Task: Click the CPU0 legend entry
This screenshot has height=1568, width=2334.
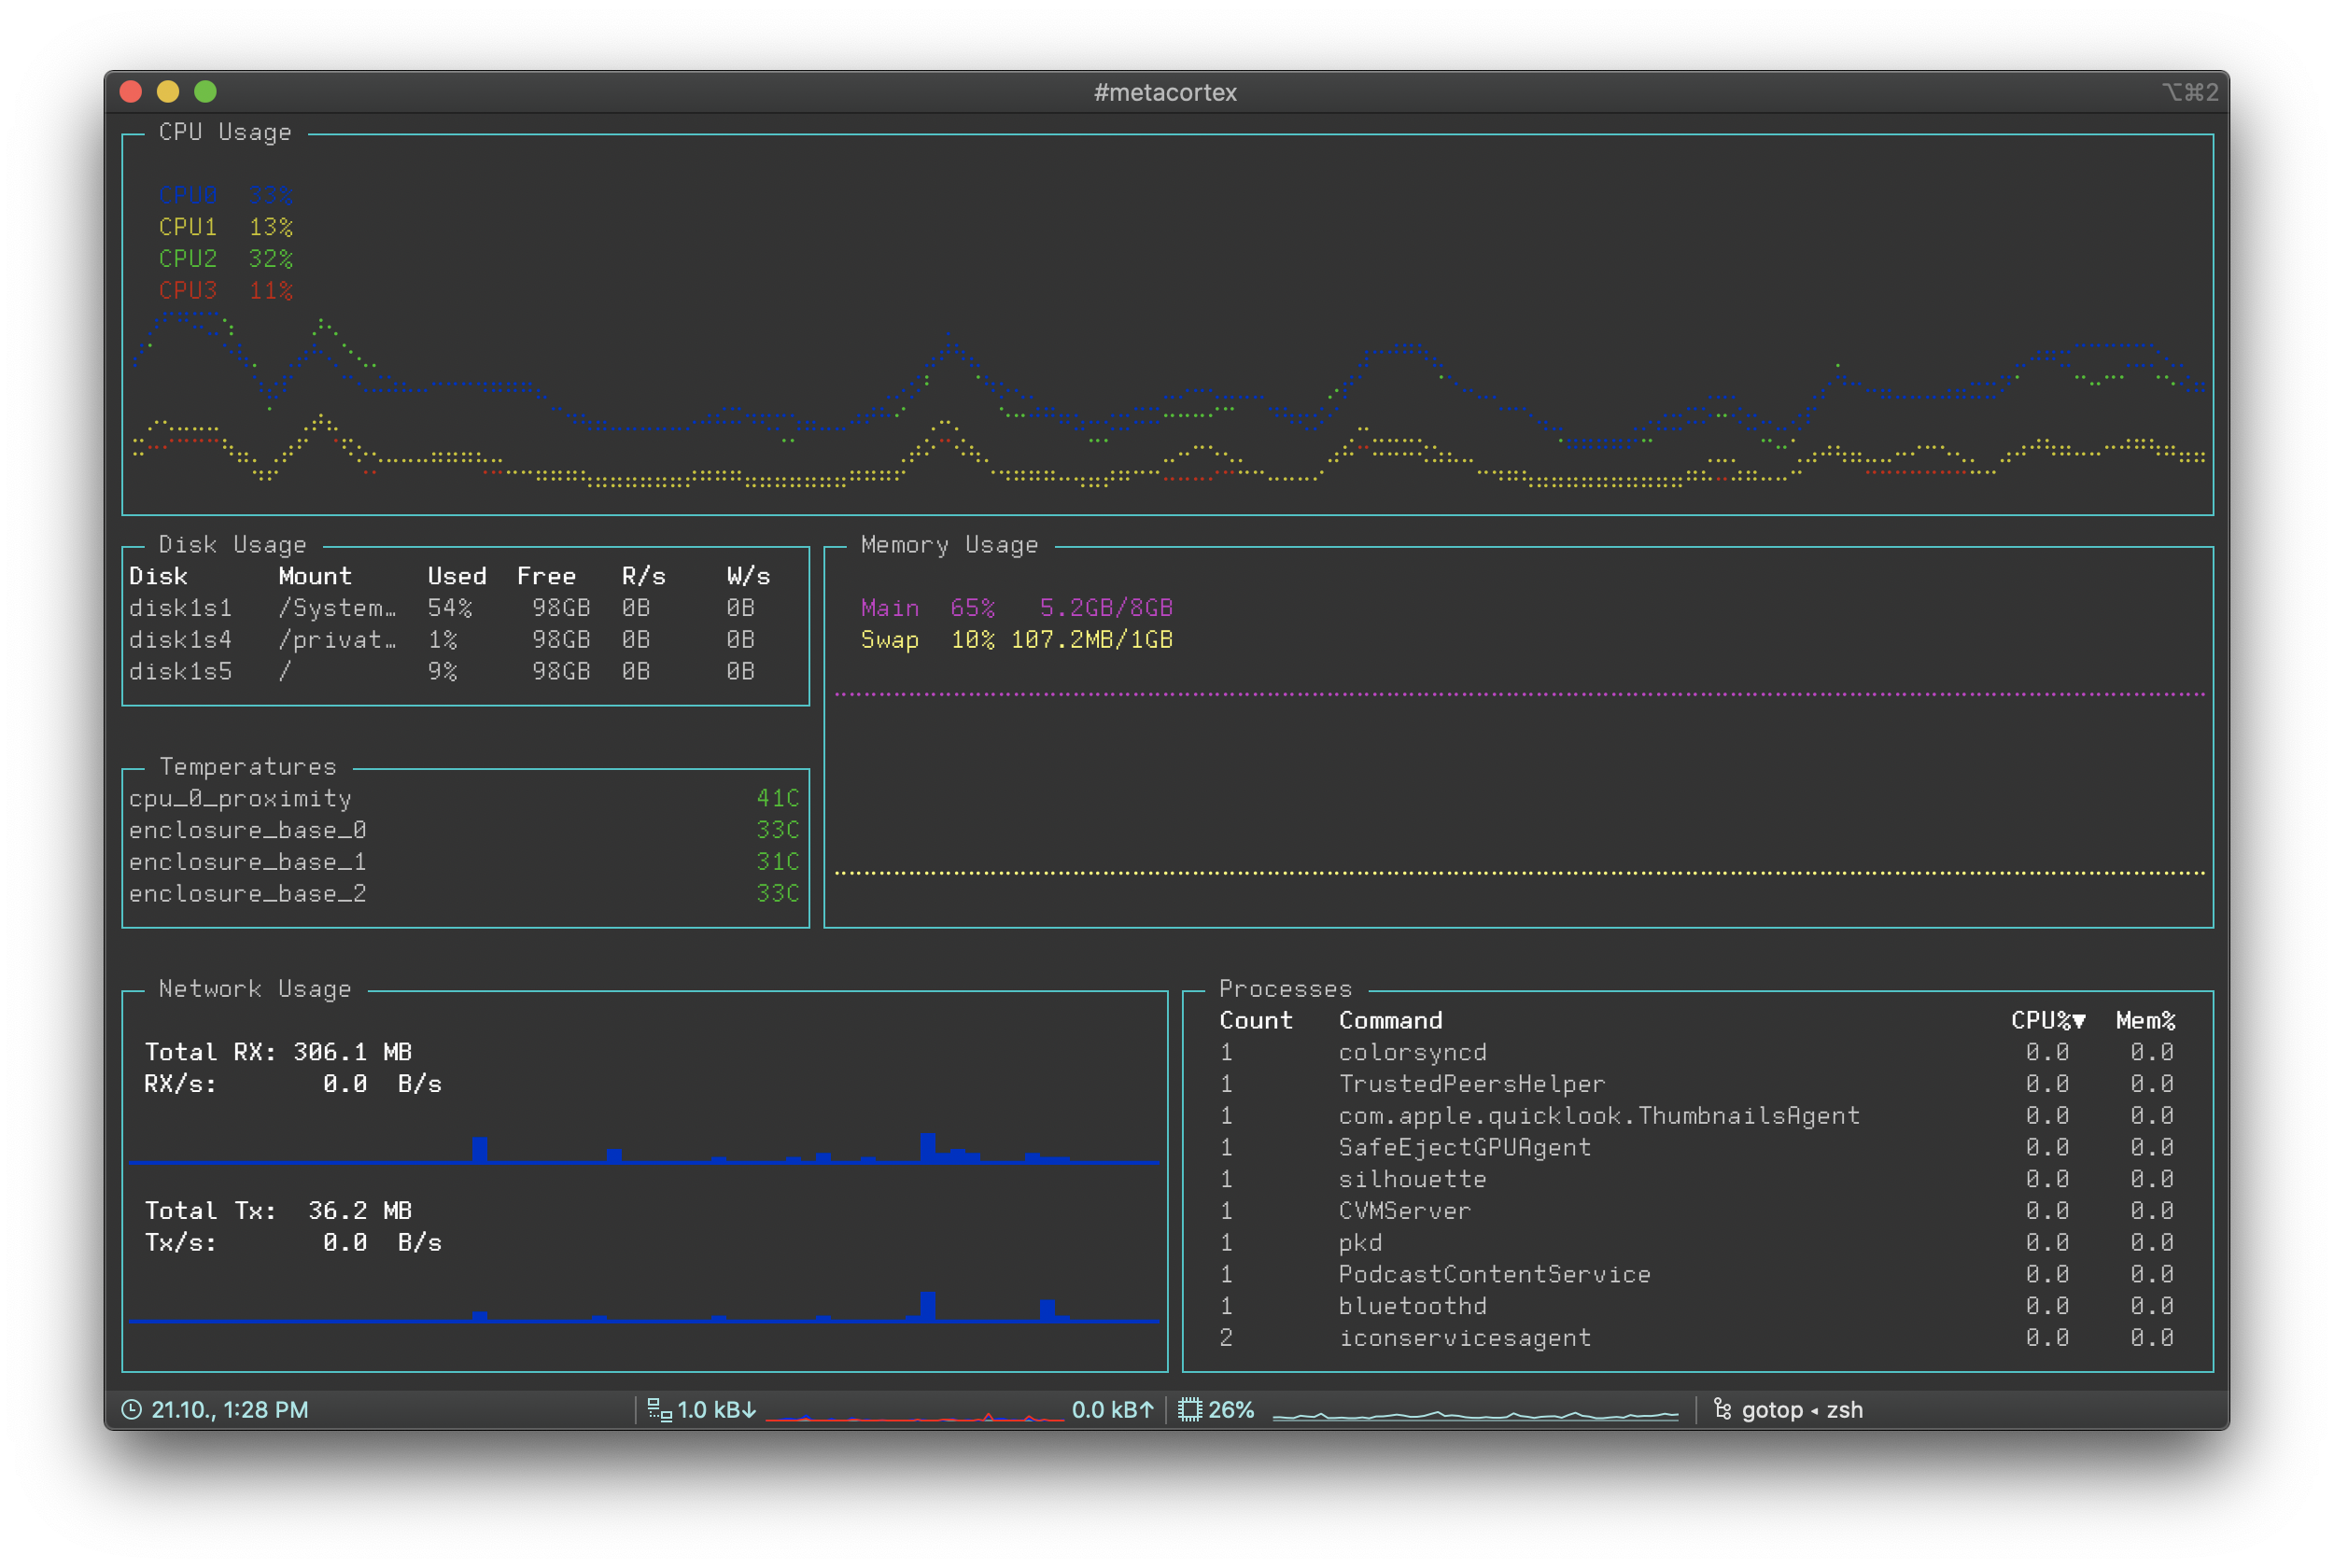Action: pos(225,195)
